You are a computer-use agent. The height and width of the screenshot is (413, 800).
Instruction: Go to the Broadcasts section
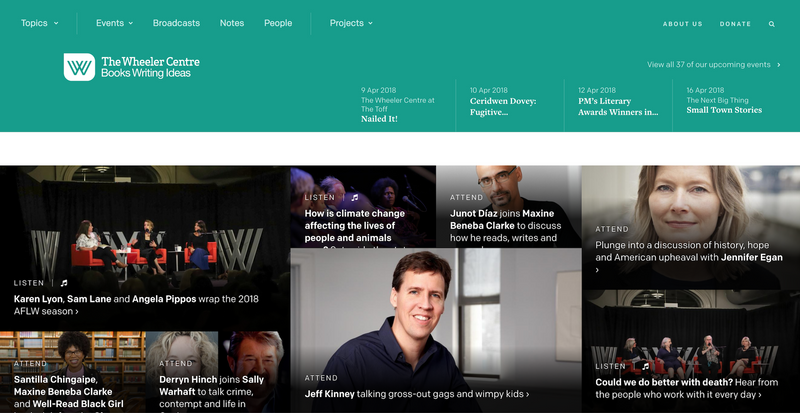coord(176,23)
